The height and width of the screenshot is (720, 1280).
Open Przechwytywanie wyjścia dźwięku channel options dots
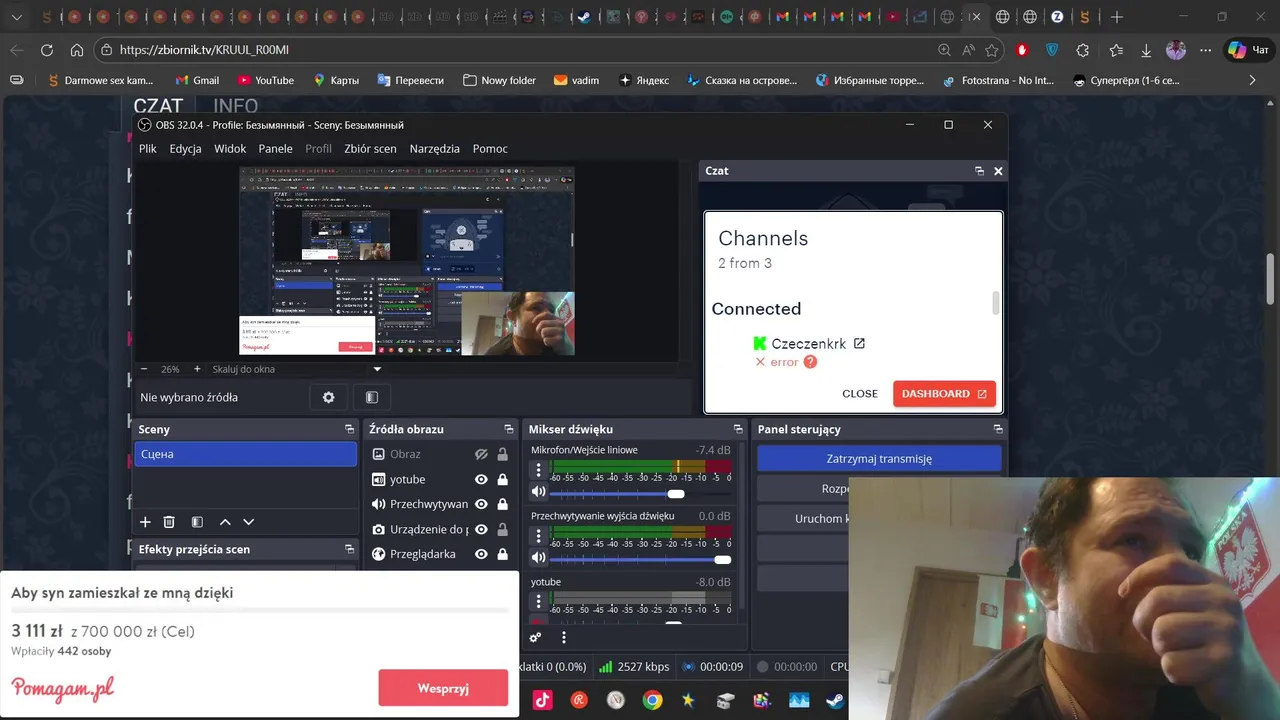click(538, 536)
